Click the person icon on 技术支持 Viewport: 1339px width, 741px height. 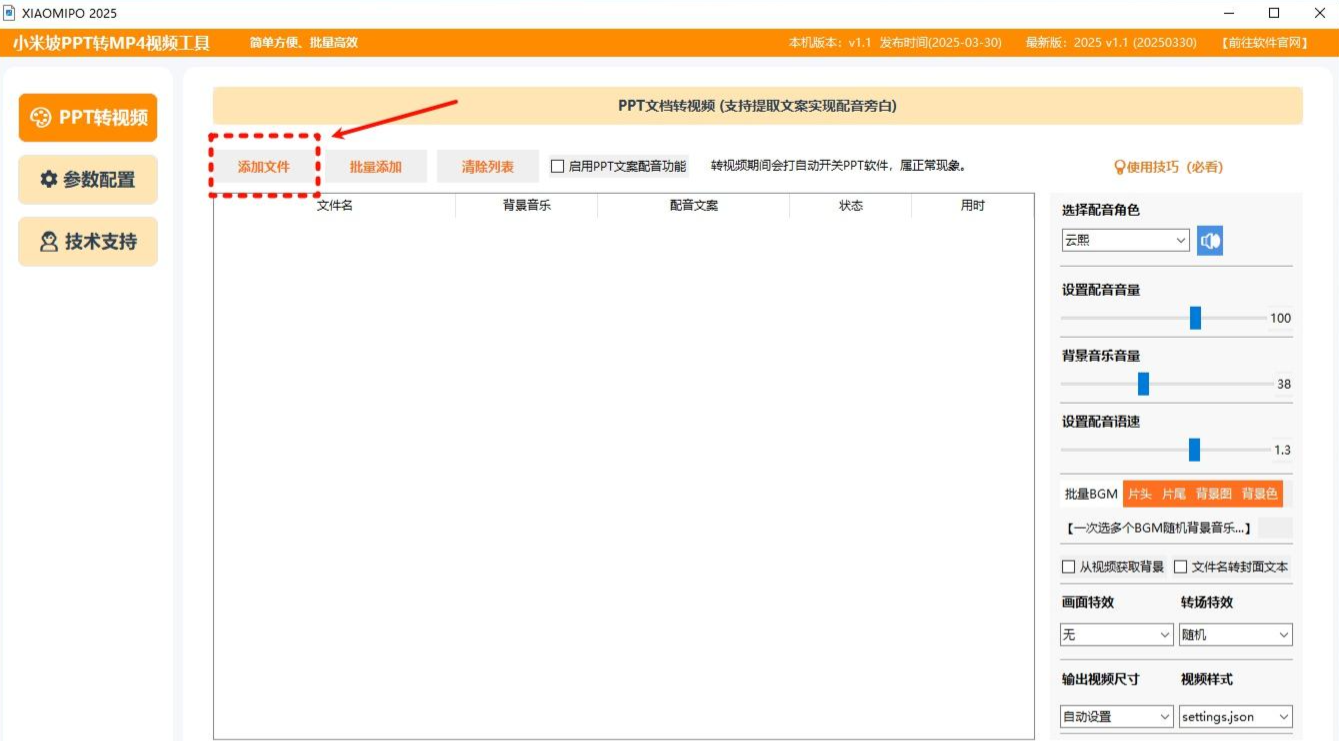[49, 242]
